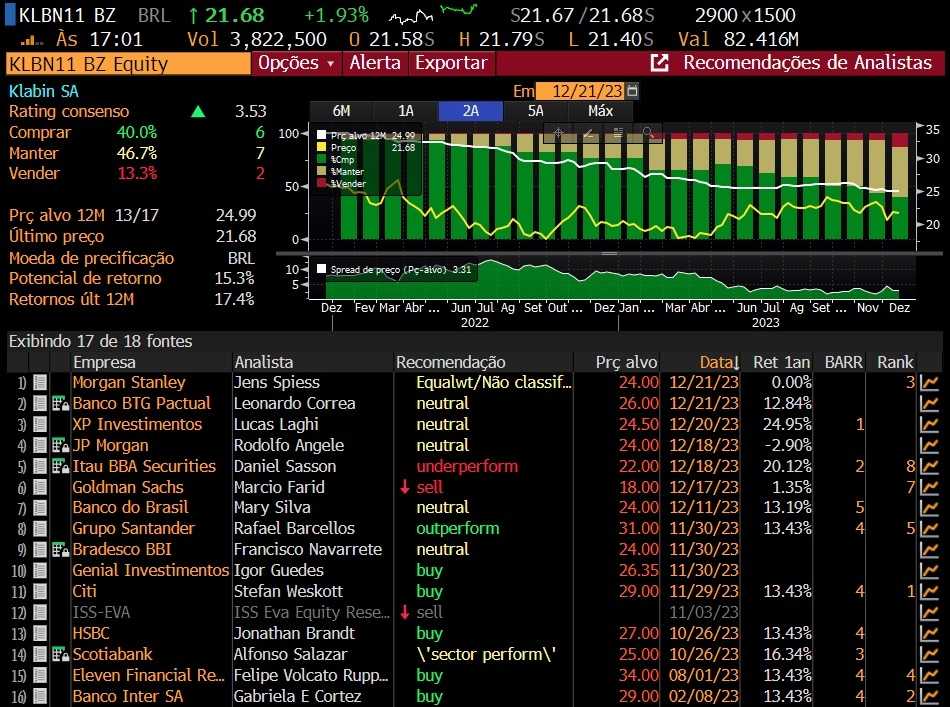950x707 pixels.
Task: Click the crosshair tool in chart toolbar
Action: click(x=559, y=133)
